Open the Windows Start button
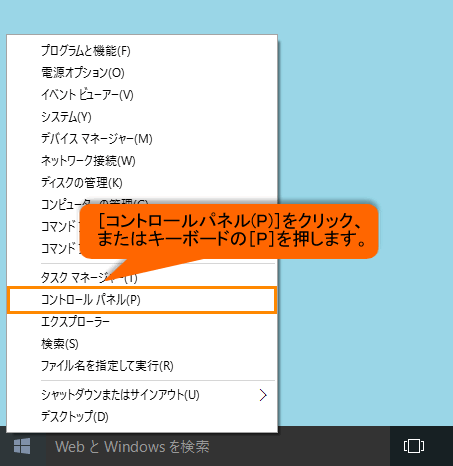 click(22, 446)
